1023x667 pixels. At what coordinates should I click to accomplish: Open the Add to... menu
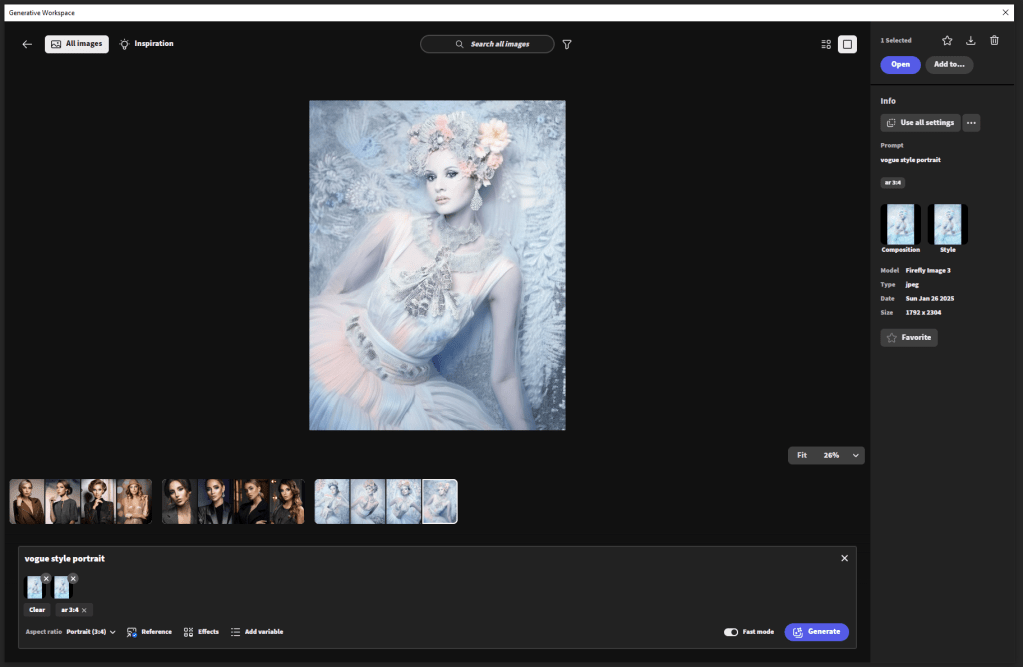coord(949,64)
